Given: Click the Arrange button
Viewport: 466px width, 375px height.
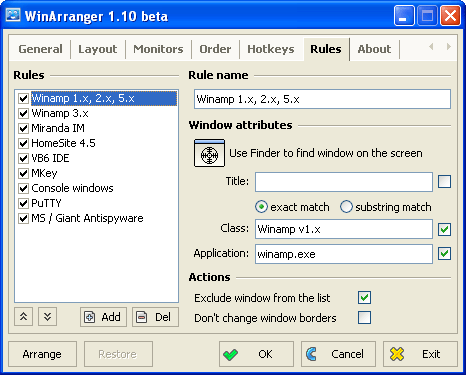Looking at the screenshot, I should tap(42, 354).
